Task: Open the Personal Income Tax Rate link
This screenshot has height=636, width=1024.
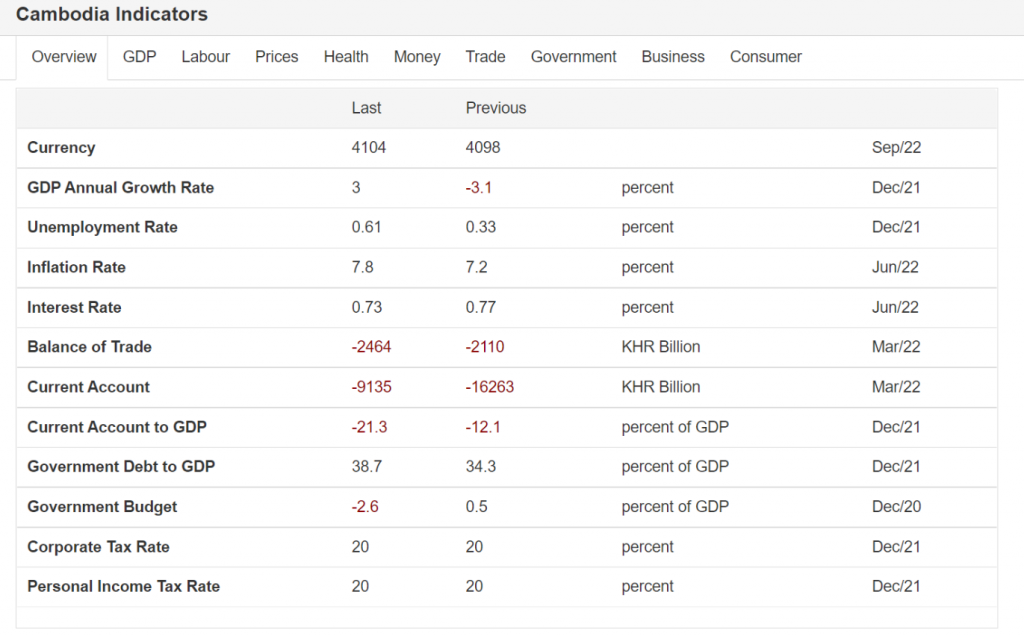Action: pyautogui.click(x=123, y=587)
